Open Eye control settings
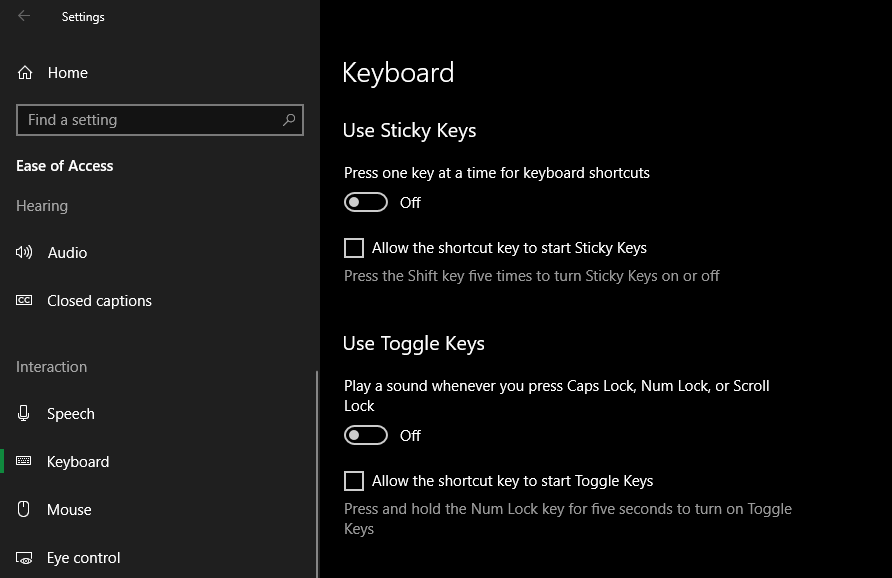 point(82,557)
